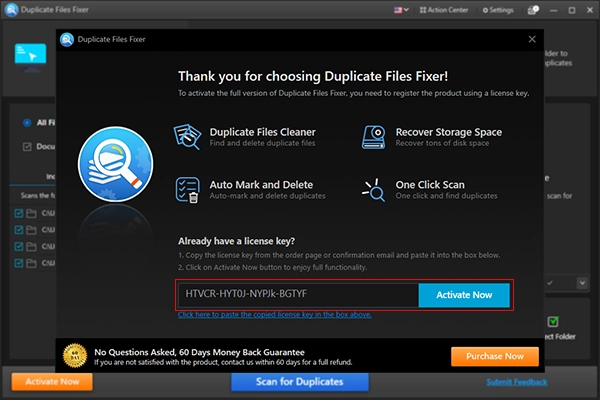This screenshot has height=400, width=600.
Task: Open the Submit Feedback link
Action: point(517,382)
